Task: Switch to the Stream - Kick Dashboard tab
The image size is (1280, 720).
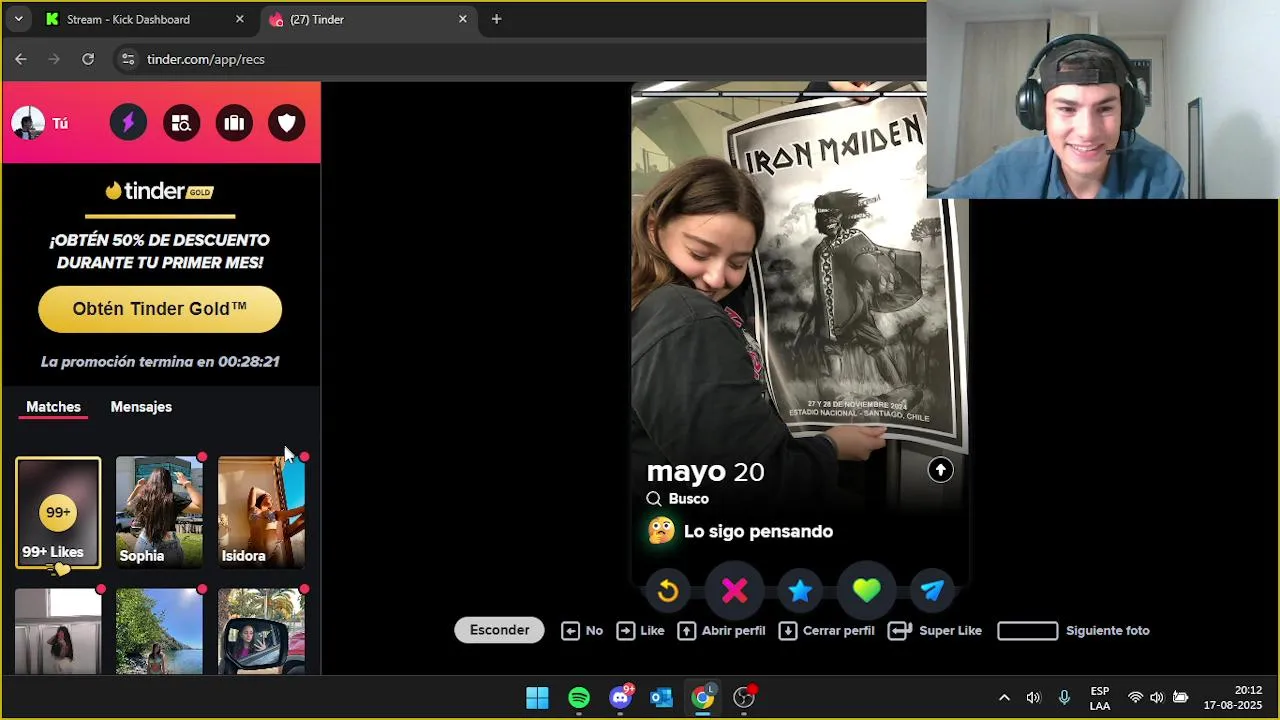Action: [145, 19]
